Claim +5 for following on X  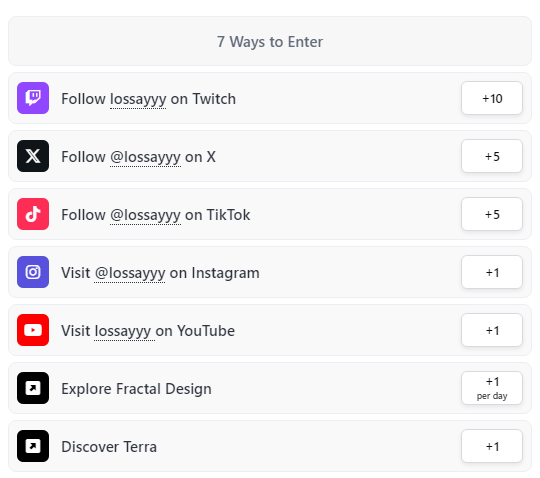[492, 156]
